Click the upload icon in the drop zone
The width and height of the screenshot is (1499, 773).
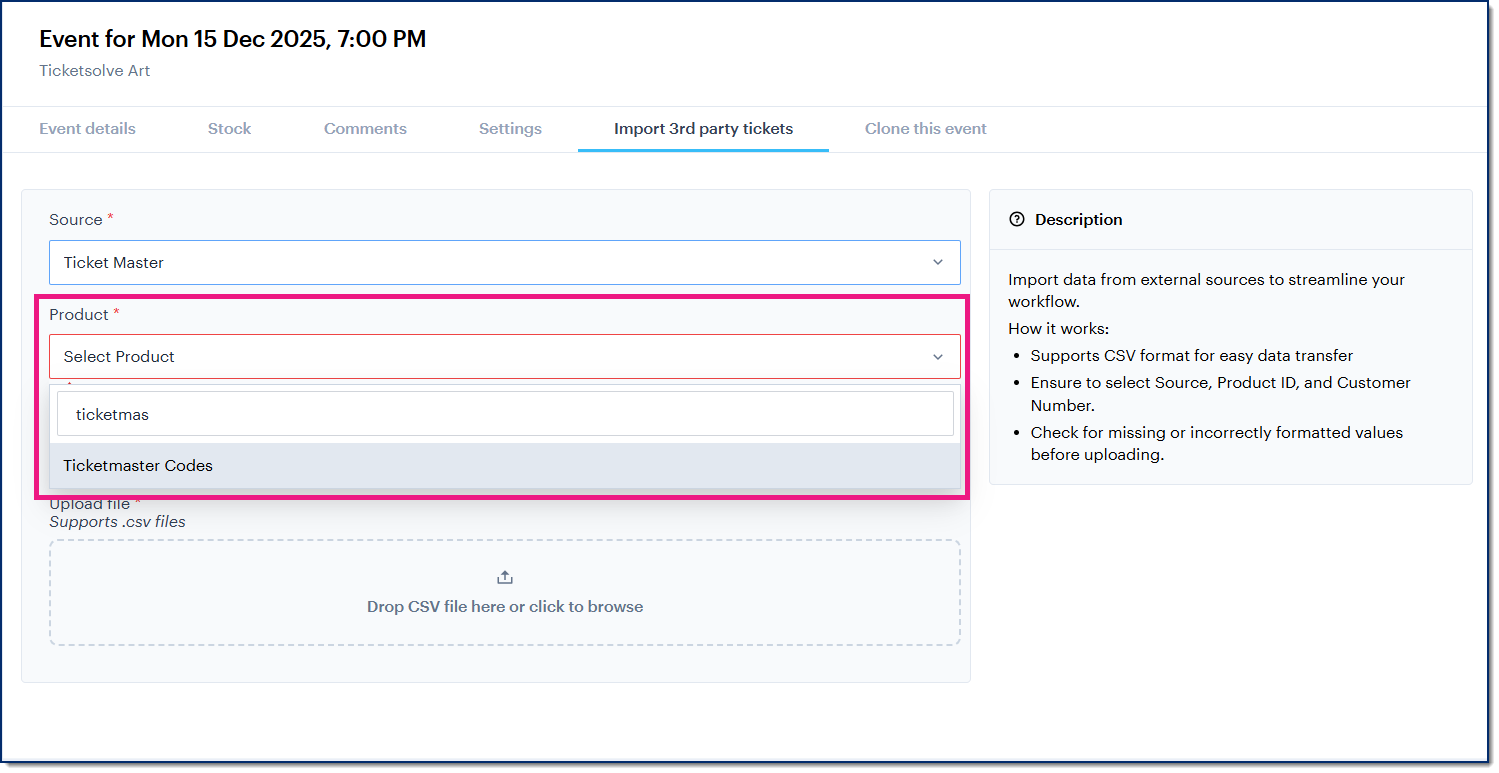click(505, 578)
